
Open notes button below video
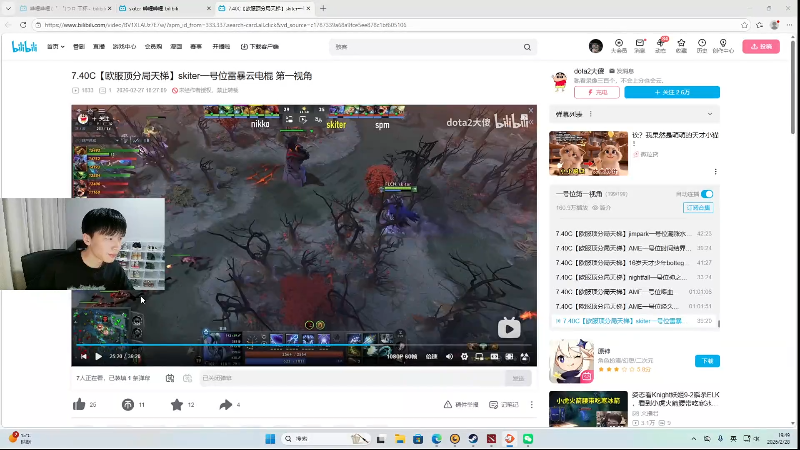click(x=504, y=405)
